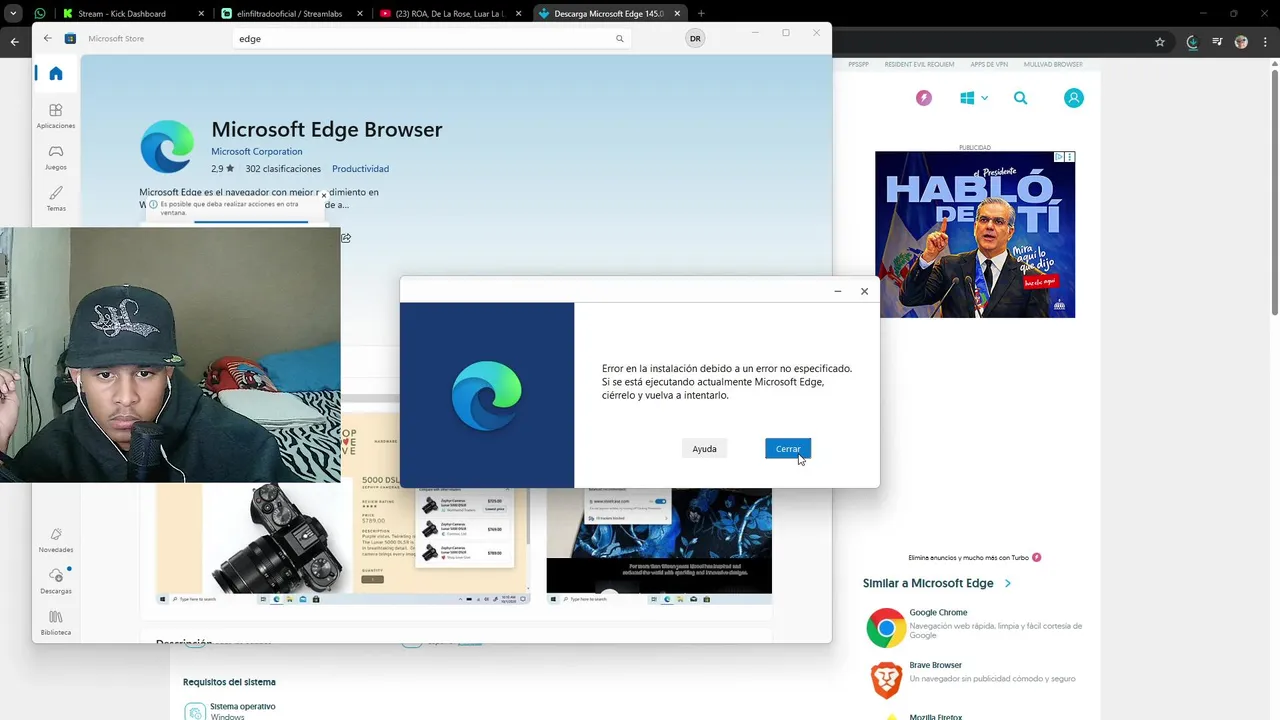Open Descargas in the Store sidebar
Screen dimensions: 1280x720
(x=56, y=581)
